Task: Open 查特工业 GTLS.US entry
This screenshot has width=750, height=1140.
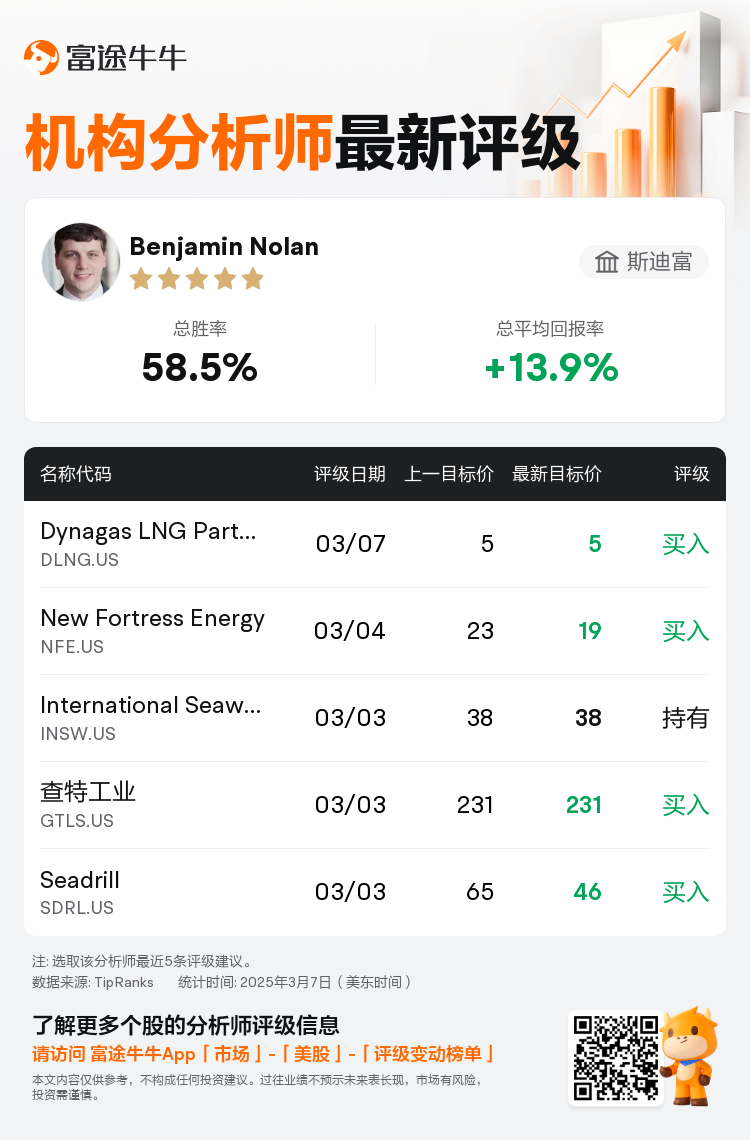Action: (375, 805)
